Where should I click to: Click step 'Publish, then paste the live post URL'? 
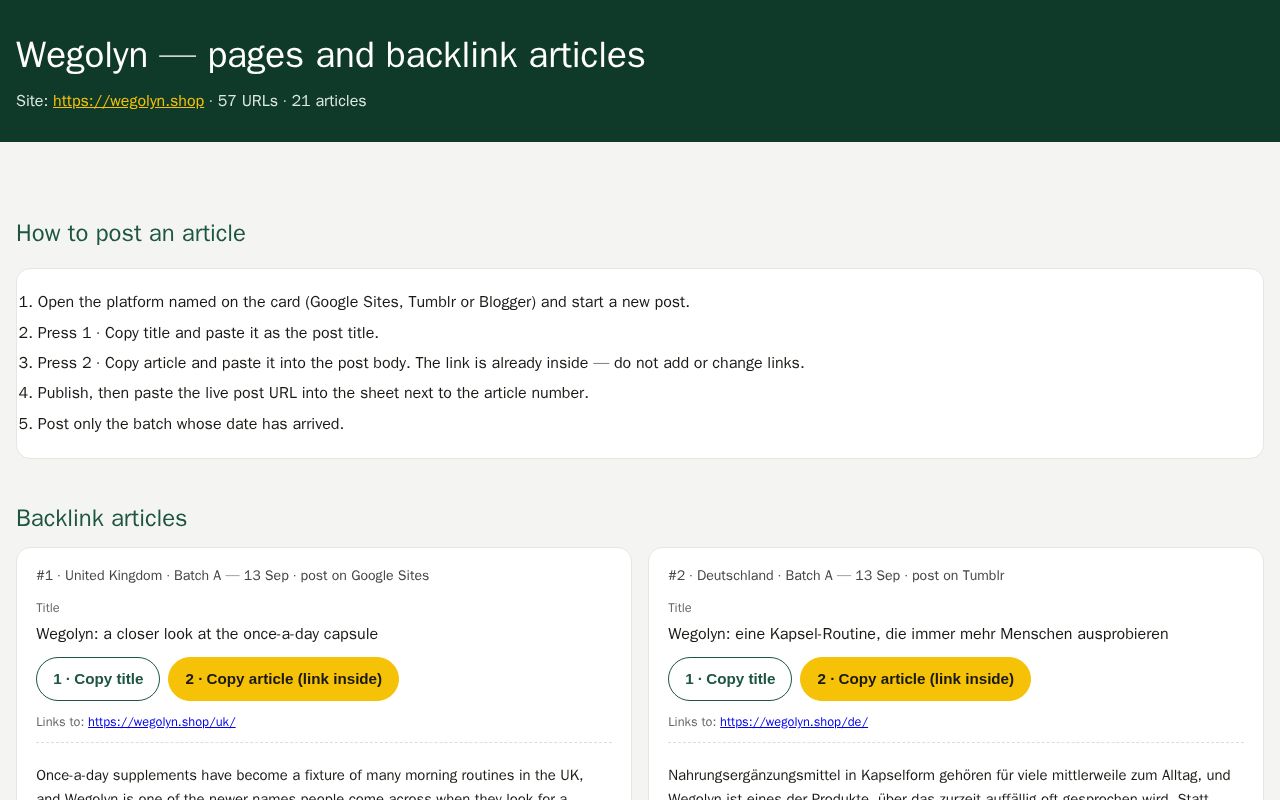tap(313, 393)
